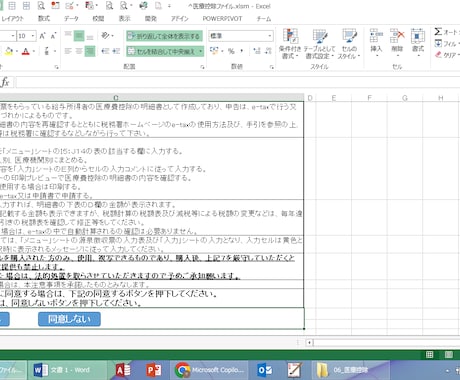Open the POWERPIVOT tab
Image resolution: width=460 pixels, height=380 pixels.
222,19
